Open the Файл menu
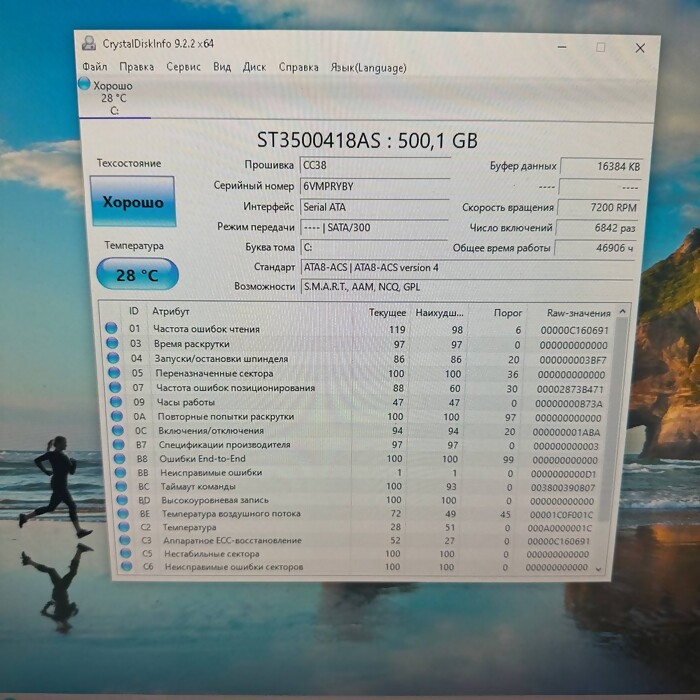 tap(94, 67)
